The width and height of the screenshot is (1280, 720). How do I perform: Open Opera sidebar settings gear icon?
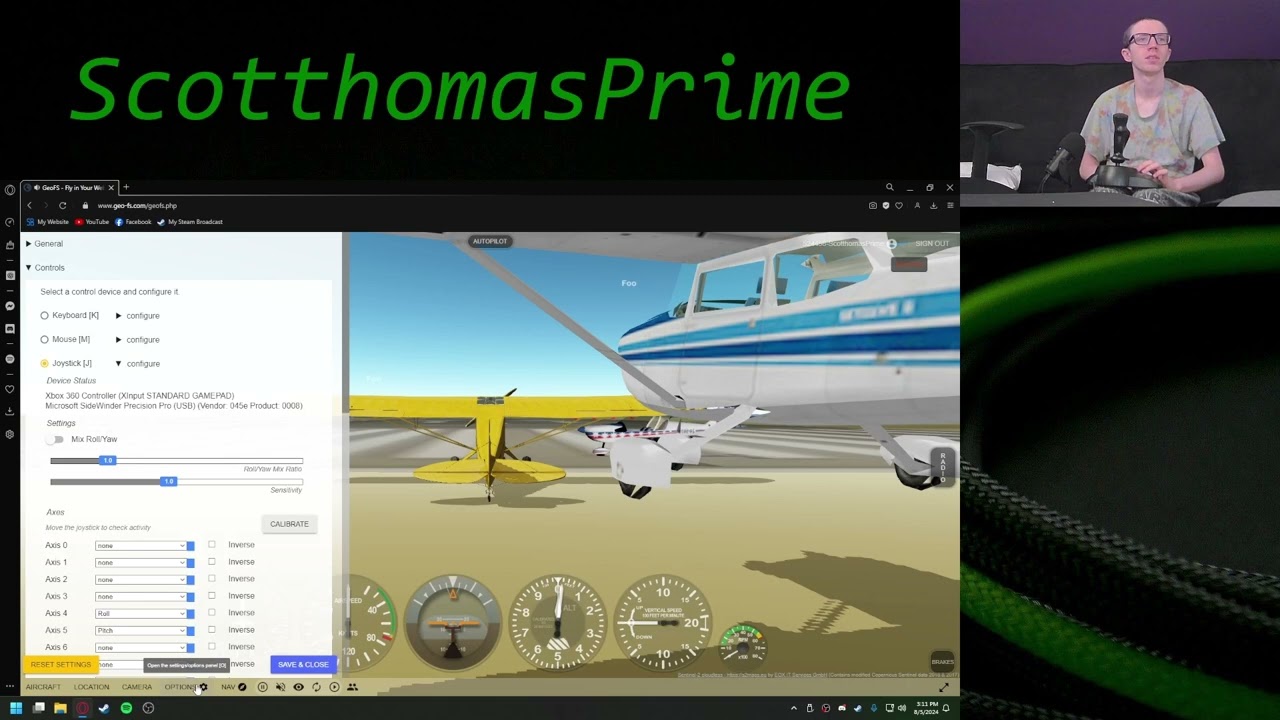coord(10,434)
